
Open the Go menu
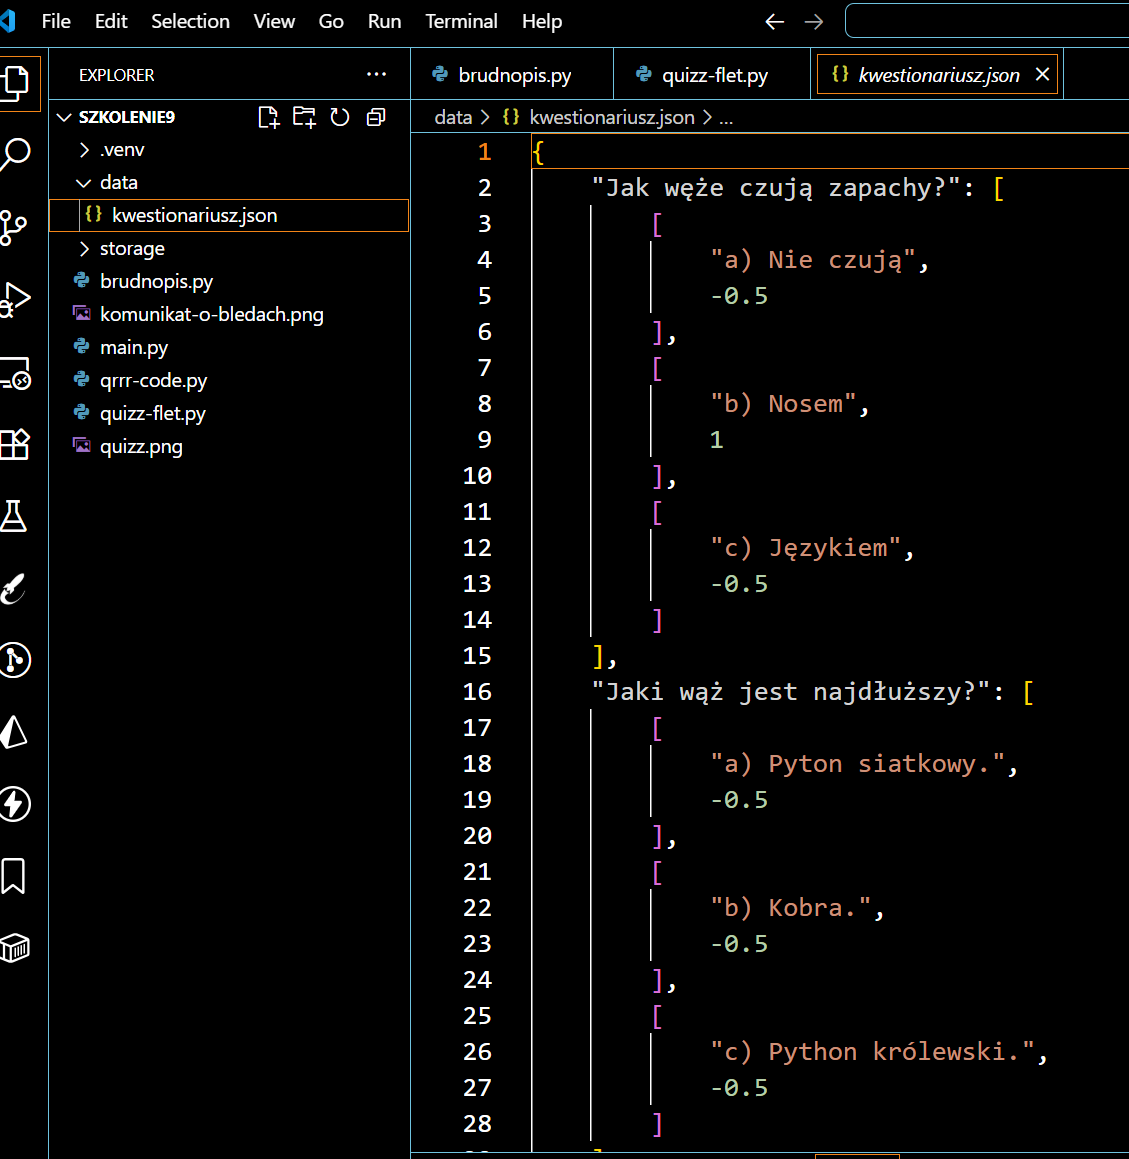click(x=330, y=21)
